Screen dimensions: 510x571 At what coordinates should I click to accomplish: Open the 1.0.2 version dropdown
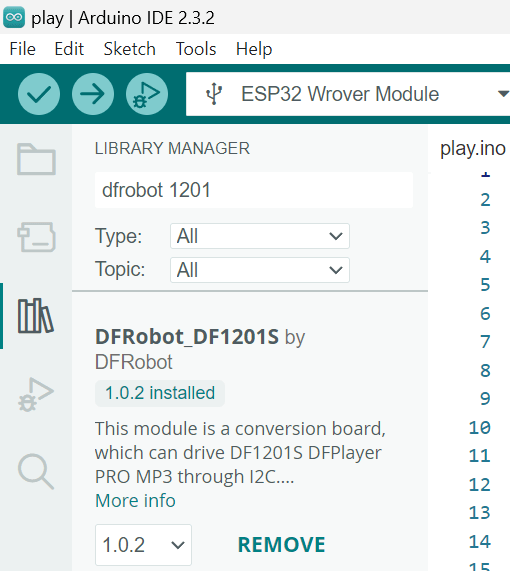tap(143, 545)
